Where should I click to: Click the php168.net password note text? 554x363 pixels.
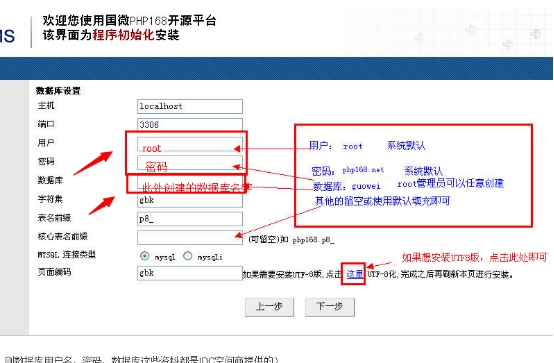point(363,170)
